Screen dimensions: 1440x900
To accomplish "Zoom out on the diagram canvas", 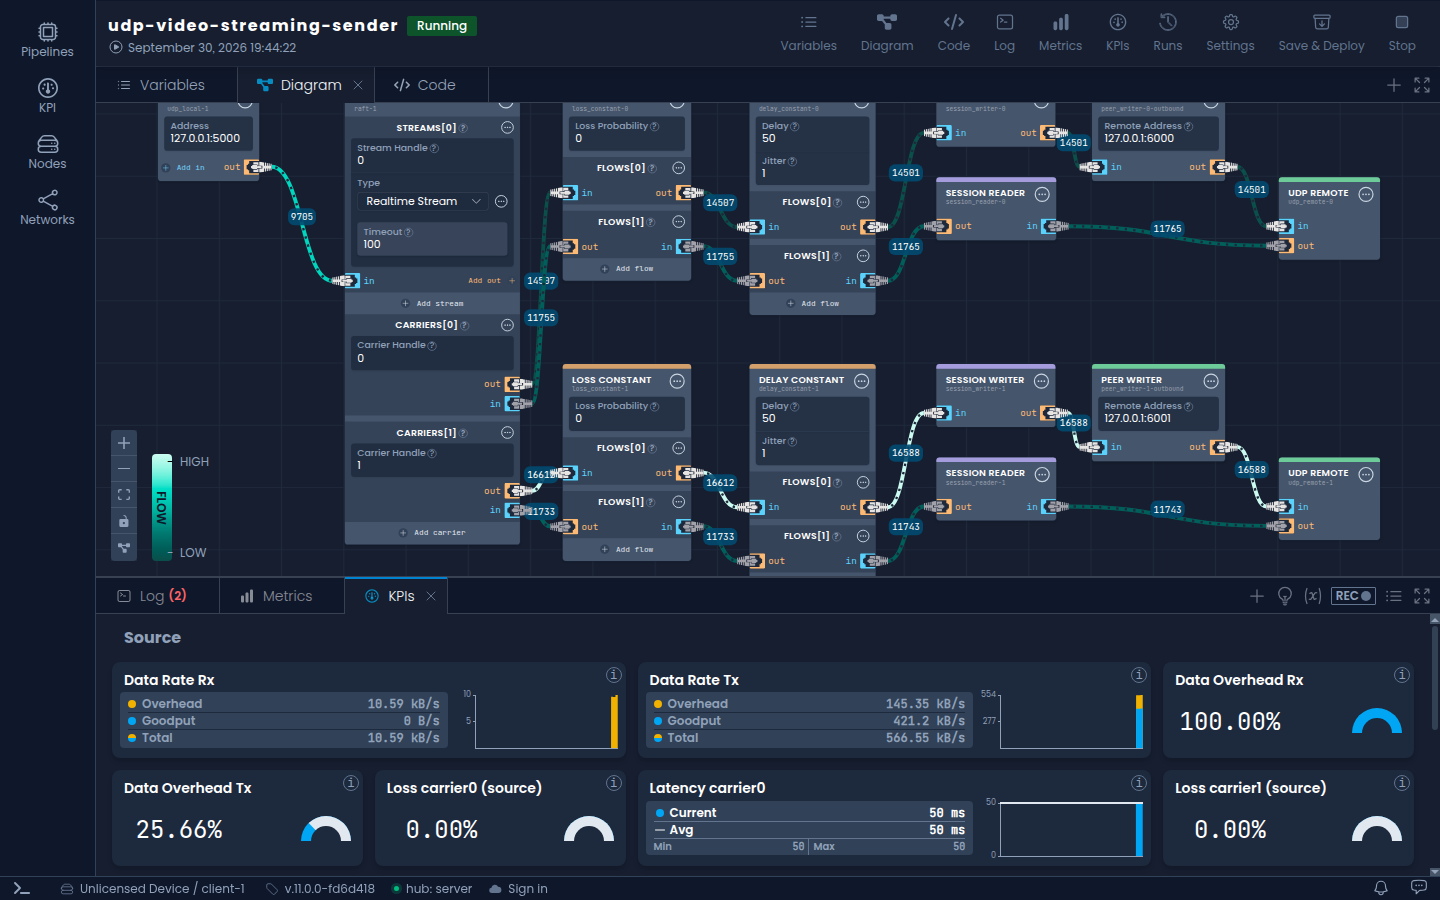I will tap(124, 469).
